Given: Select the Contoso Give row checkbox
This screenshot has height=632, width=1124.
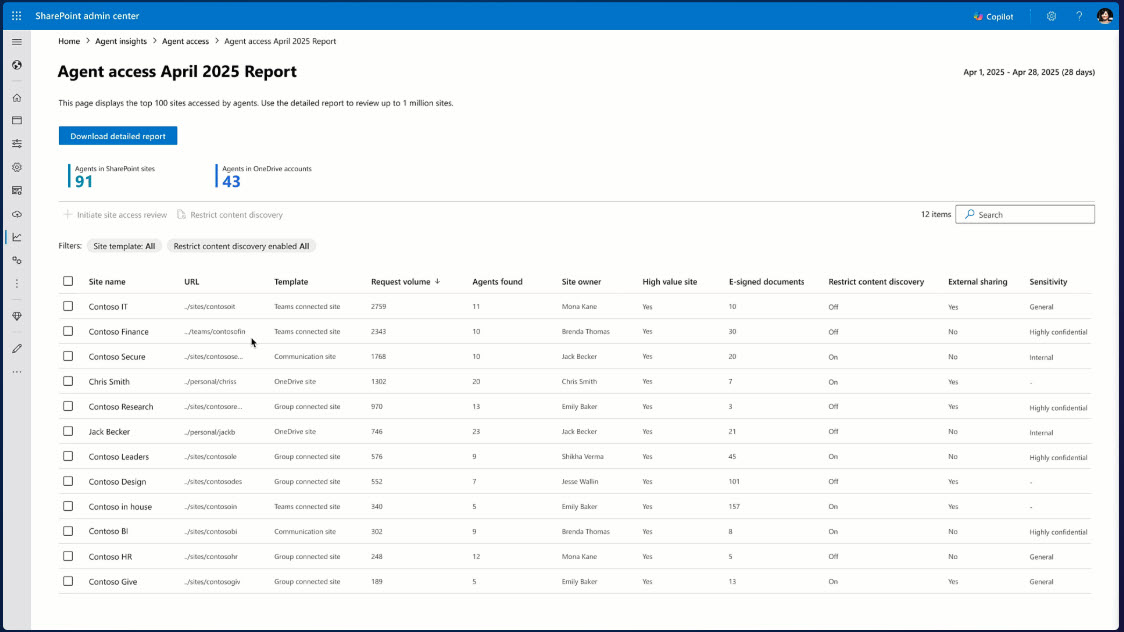Looking at the screenshot, I should pos(68,581).
